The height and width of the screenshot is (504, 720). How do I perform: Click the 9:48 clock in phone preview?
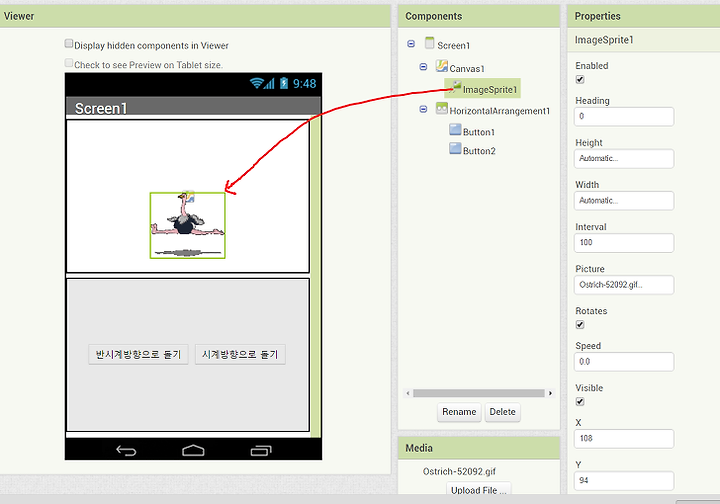[x=304, y=84]
